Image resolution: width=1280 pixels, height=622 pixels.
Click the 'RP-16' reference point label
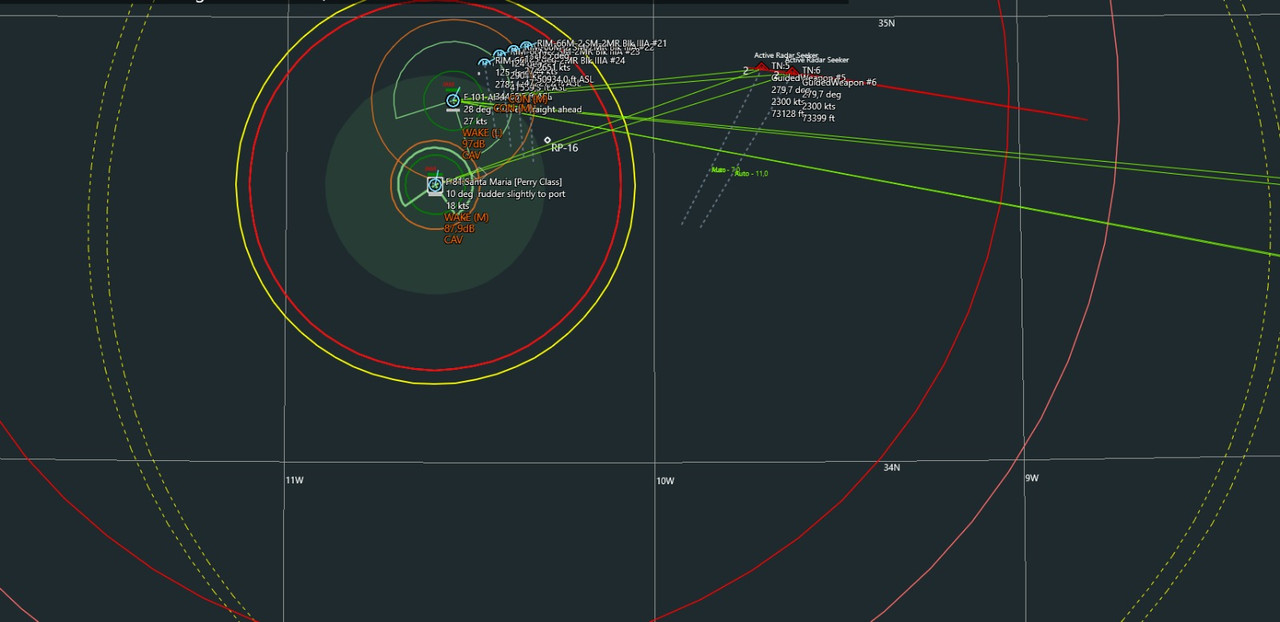pyautogui.click(x=565, y=148)
